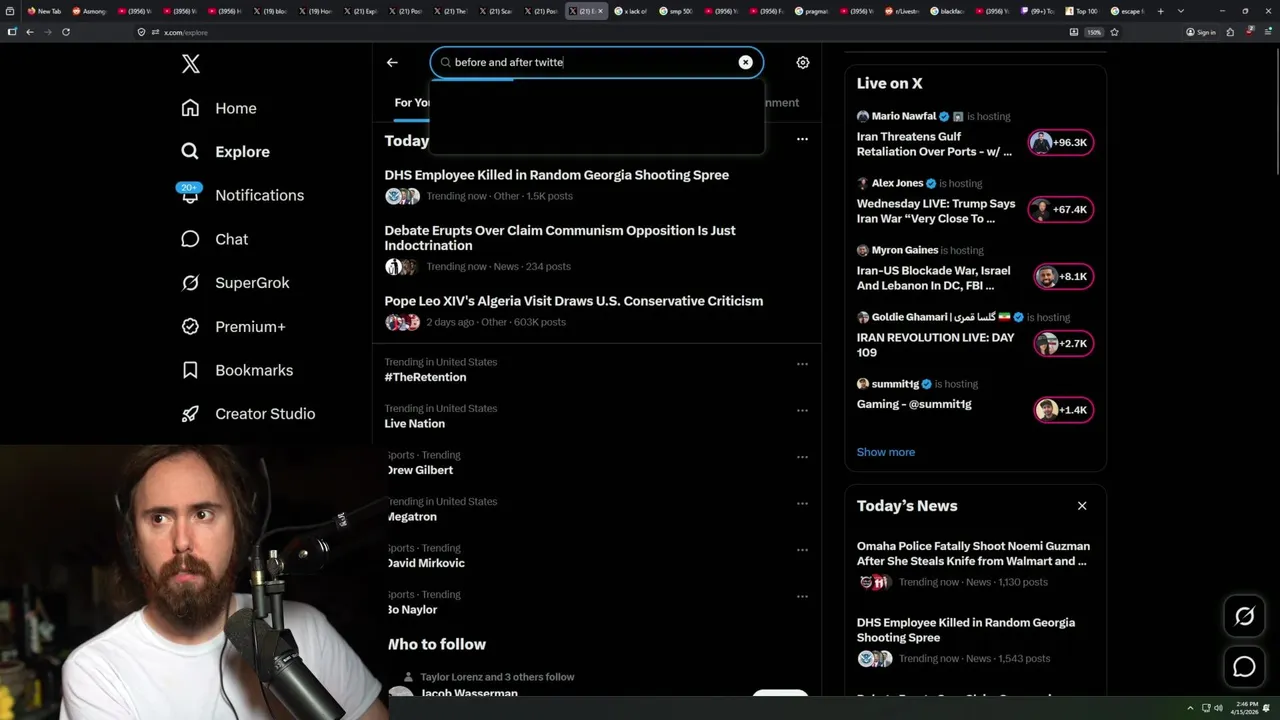Click the back arrow beside the search box
This screenshot has width=1280, height=720.
tap(392, 62)
